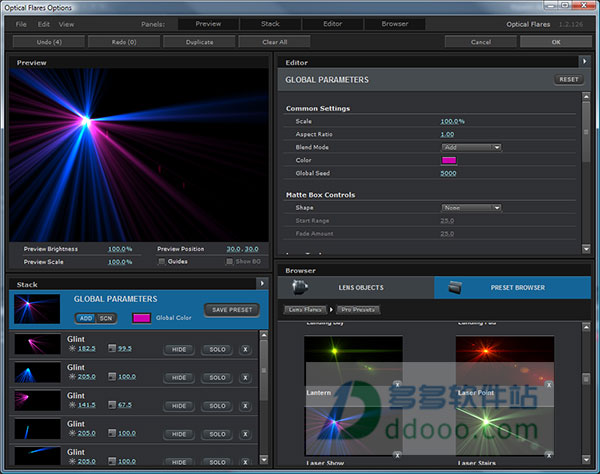
Task: Click the Cancel button
Action: (x=481, y=42)
